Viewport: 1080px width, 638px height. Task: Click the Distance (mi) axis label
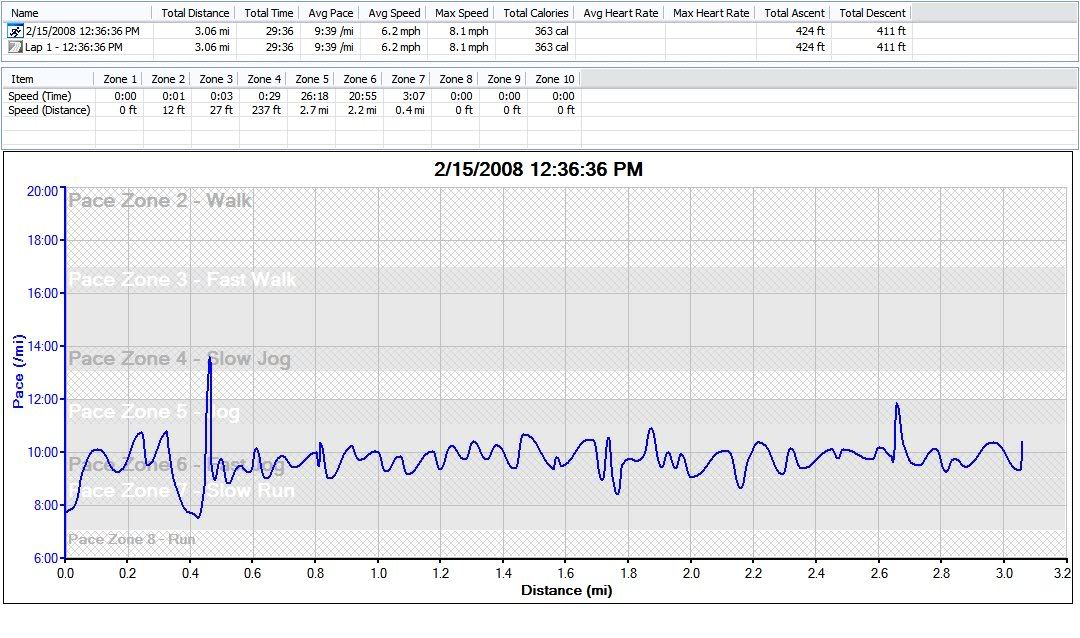tap(566, 590)
